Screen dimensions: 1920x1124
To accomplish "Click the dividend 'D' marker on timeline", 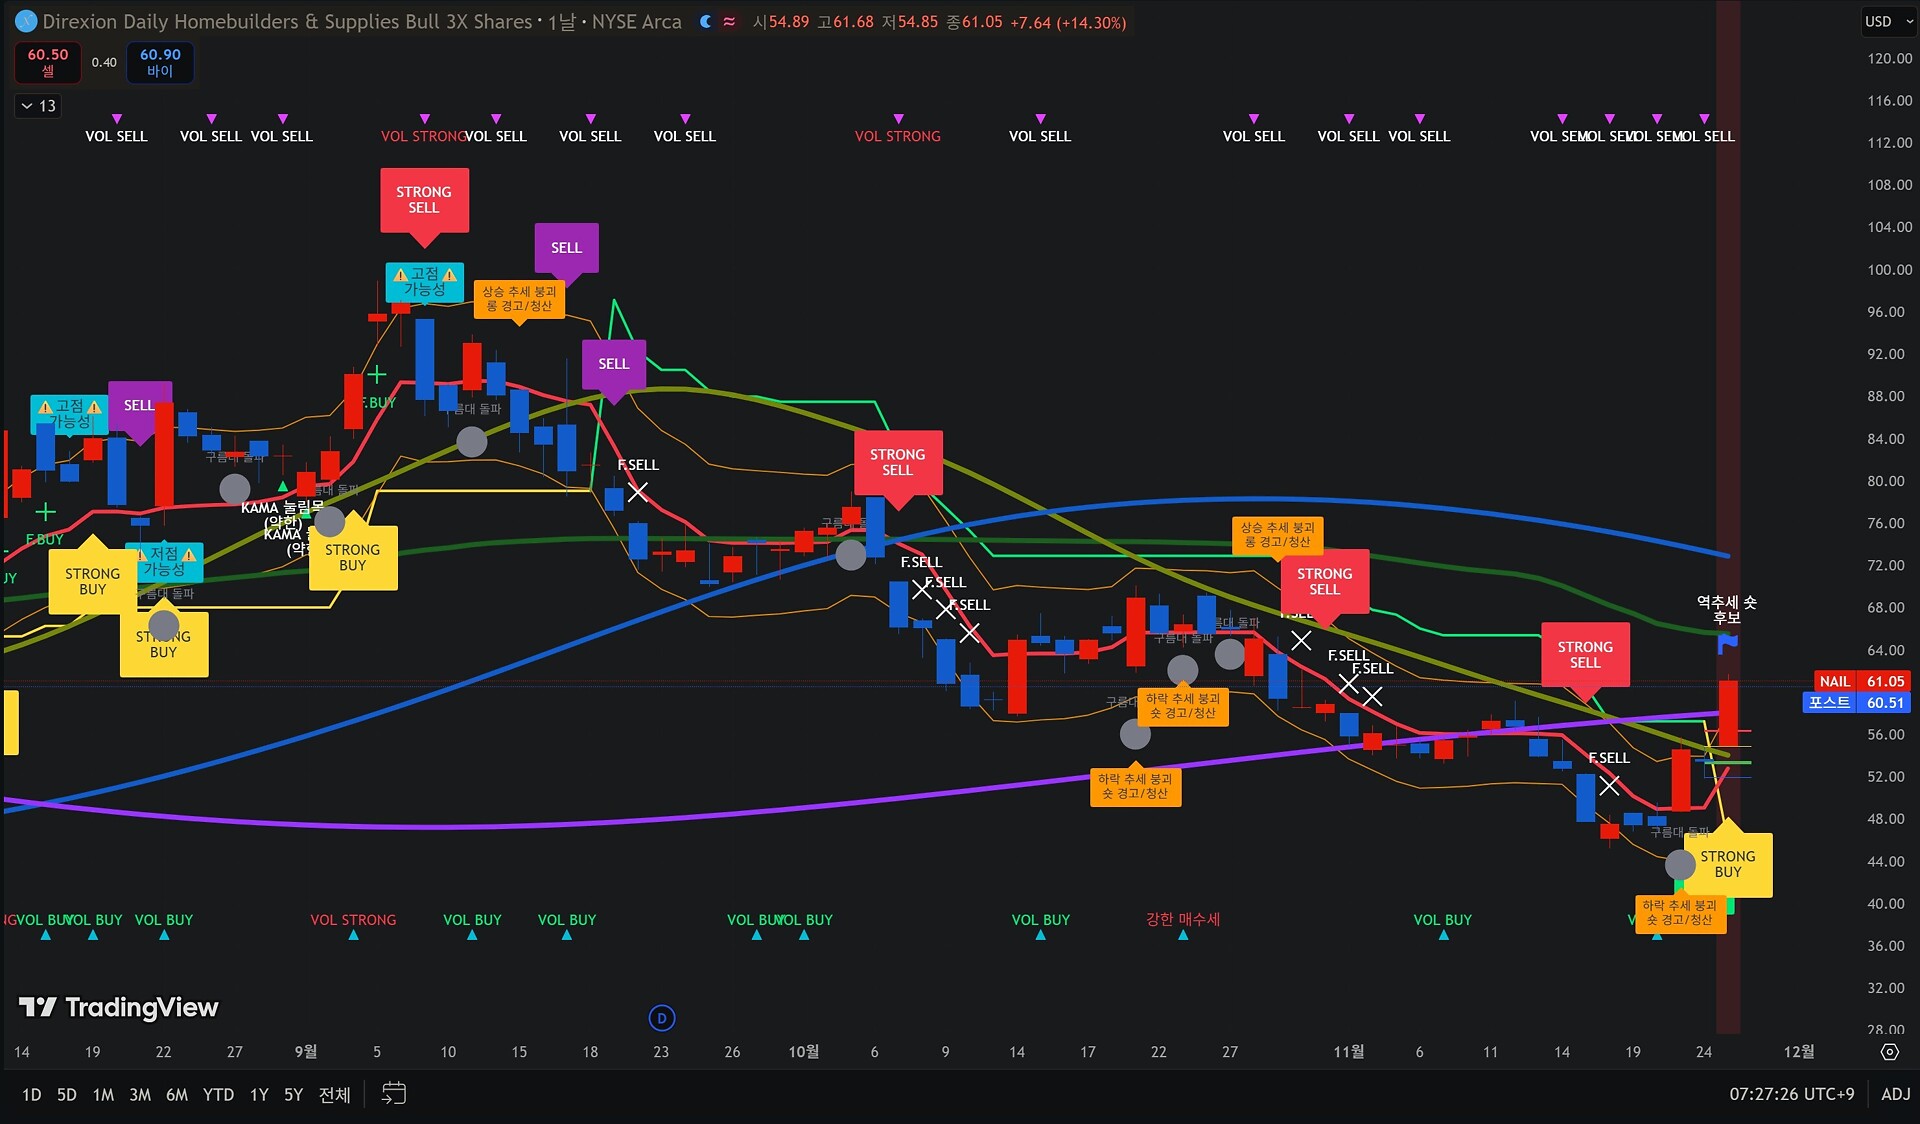I will (662, 1018).
